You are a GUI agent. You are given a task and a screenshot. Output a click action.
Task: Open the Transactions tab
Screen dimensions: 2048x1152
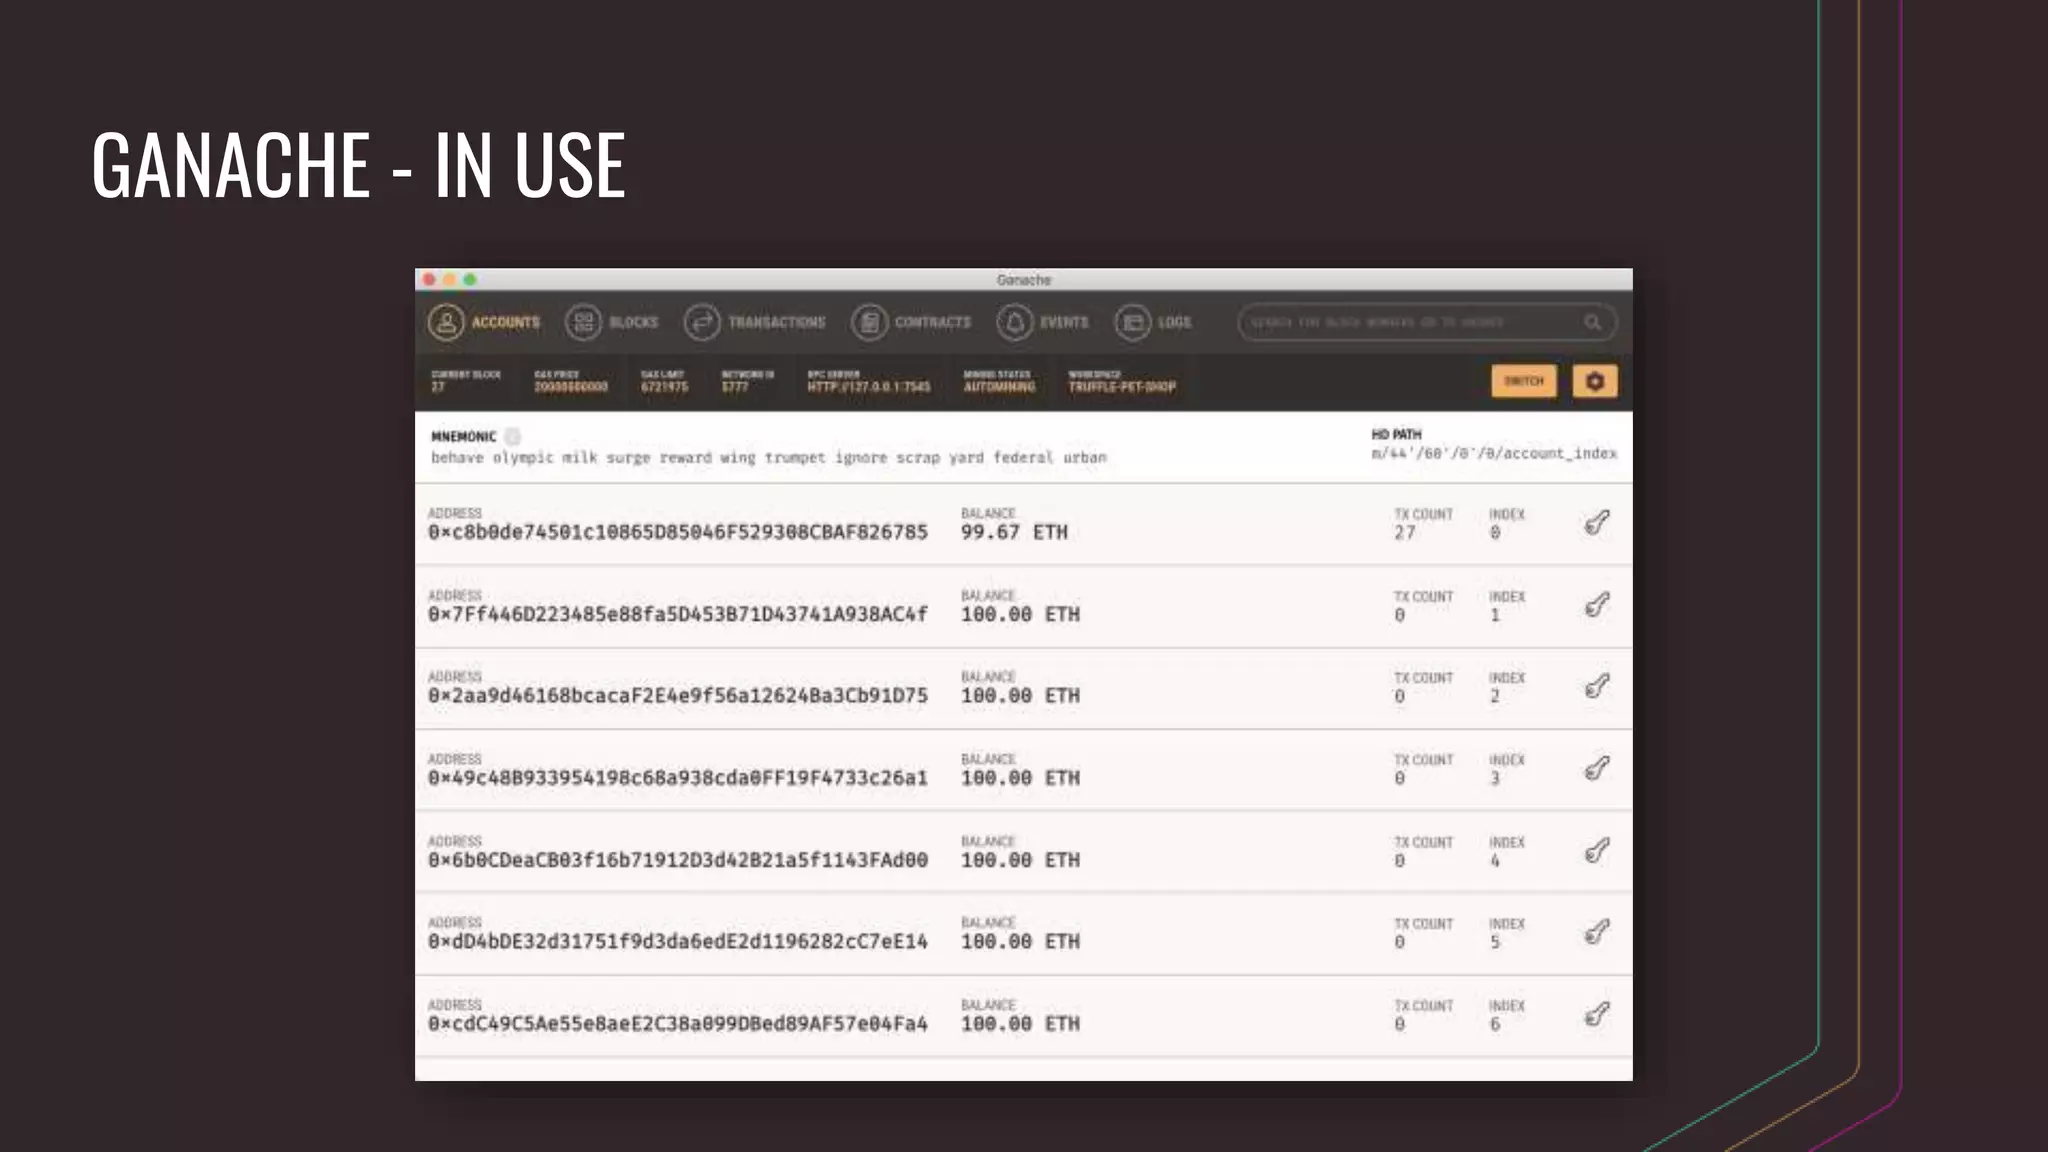[x=754, y=322]
